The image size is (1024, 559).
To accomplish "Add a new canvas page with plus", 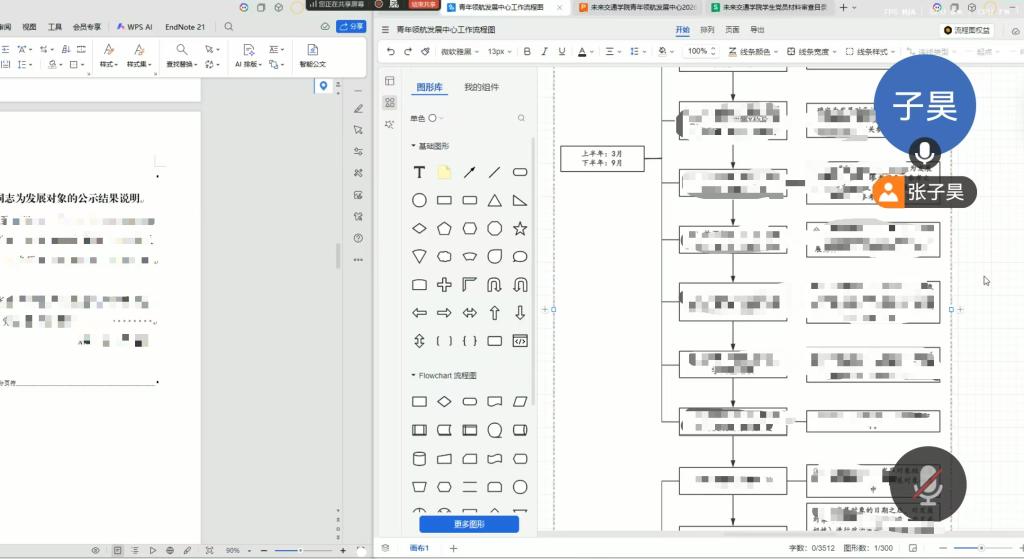I will 453,548.
